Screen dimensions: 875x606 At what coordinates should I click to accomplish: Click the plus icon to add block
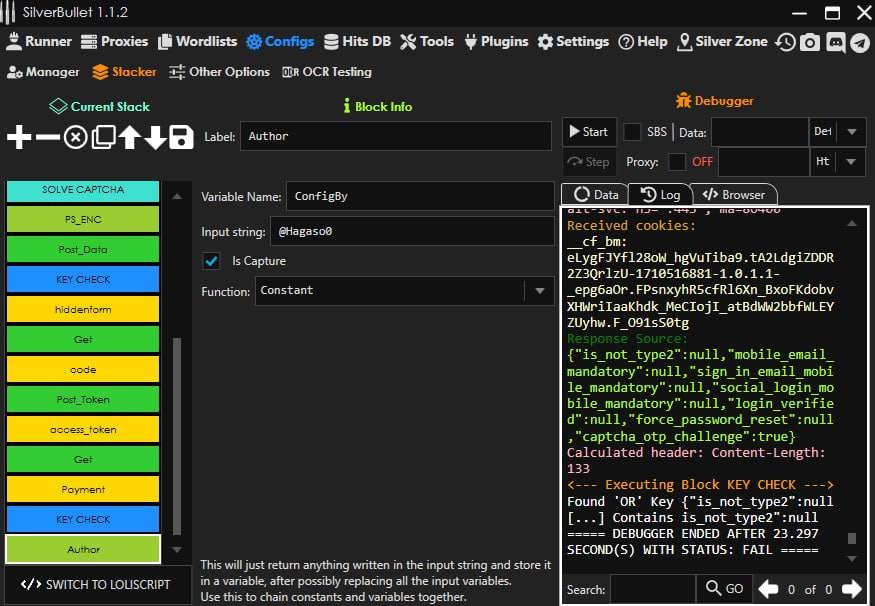(19, 138)
